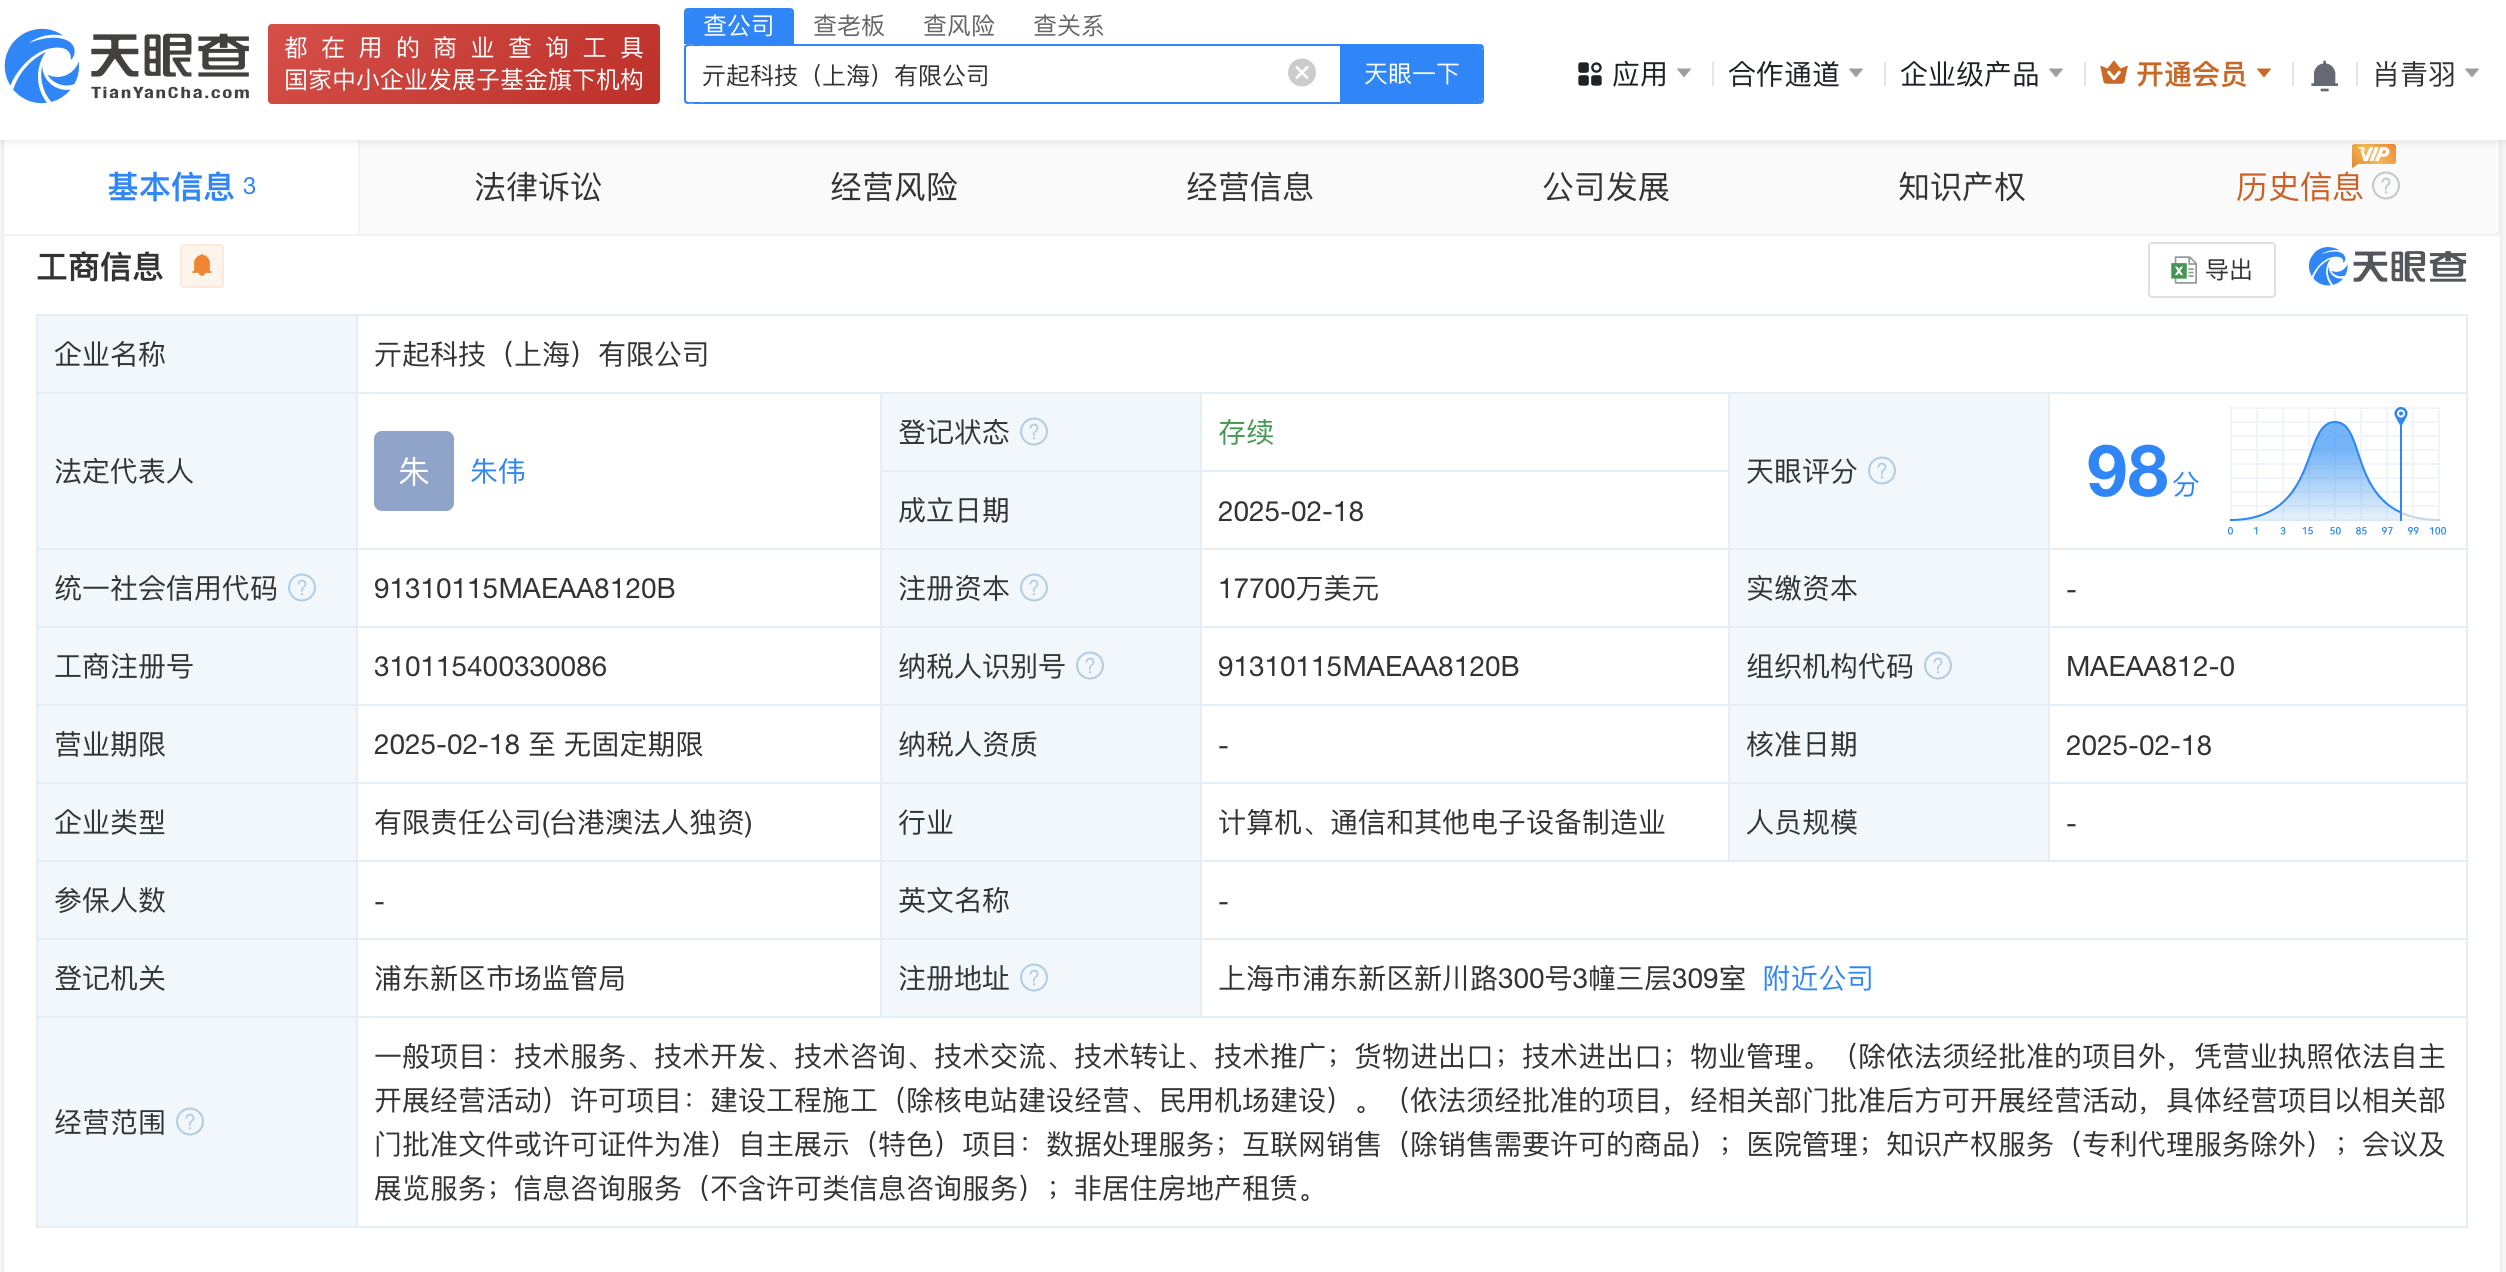Click the orange alert bell beside 工商信息

coord(202,266)
